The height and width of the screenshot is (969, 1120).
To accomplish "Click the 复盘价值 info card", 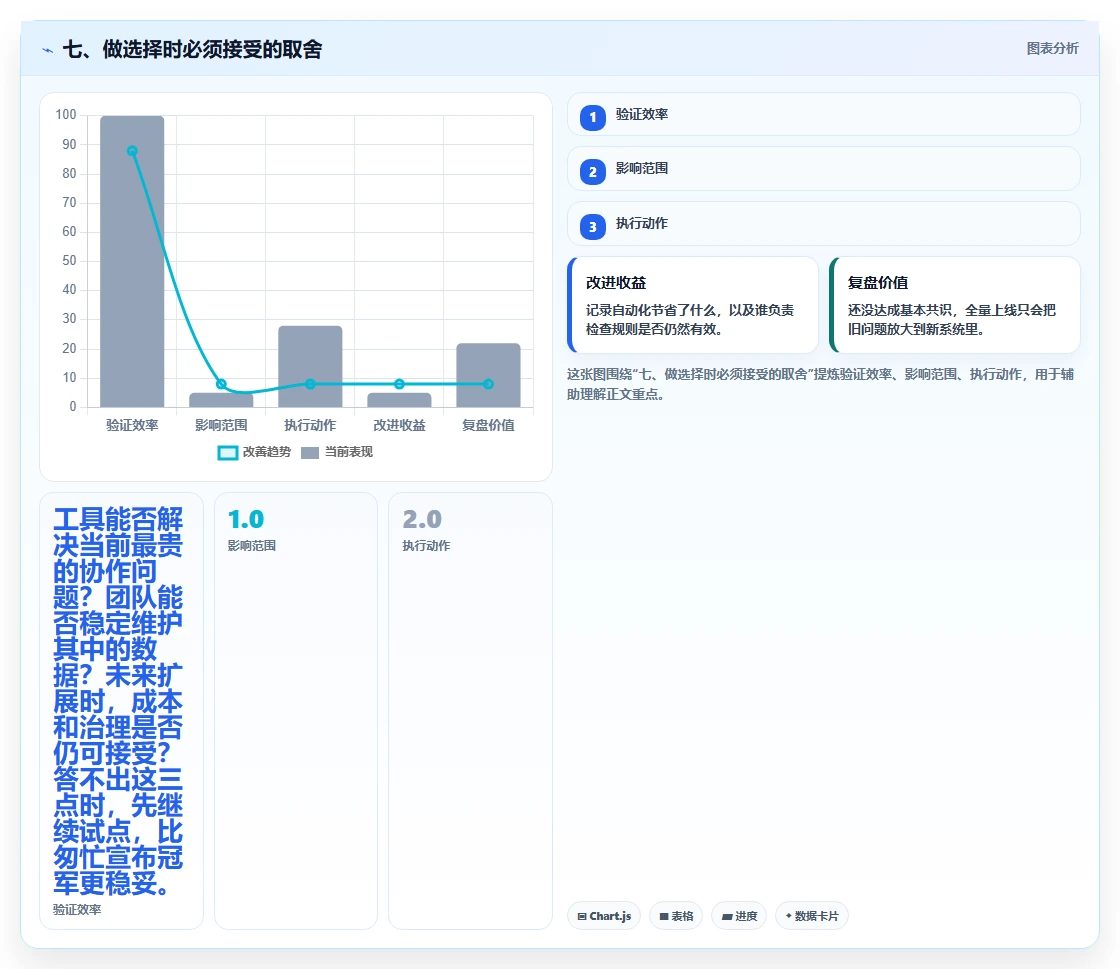I will [954, 305].
